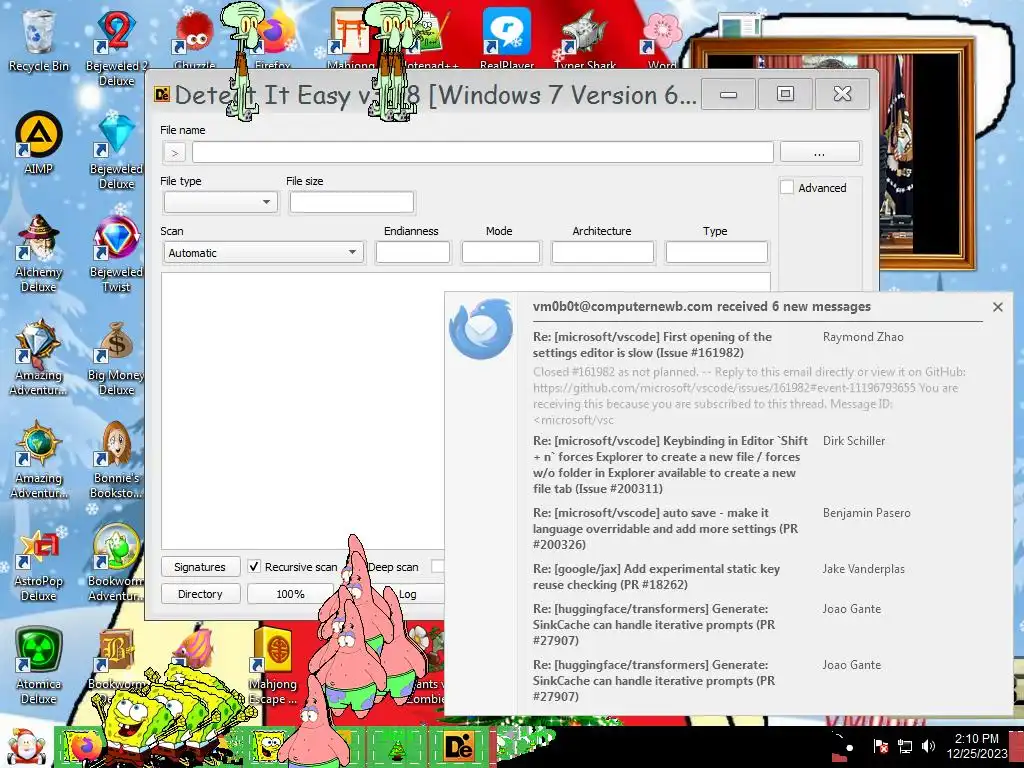Enable the Advanced checkbox
The height and width of the screenshot is (768, 1024).
pos(787,187)
